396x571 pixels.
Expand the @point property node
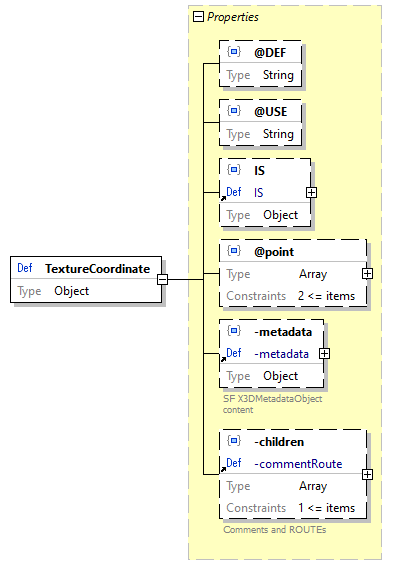tap(367, 273)
